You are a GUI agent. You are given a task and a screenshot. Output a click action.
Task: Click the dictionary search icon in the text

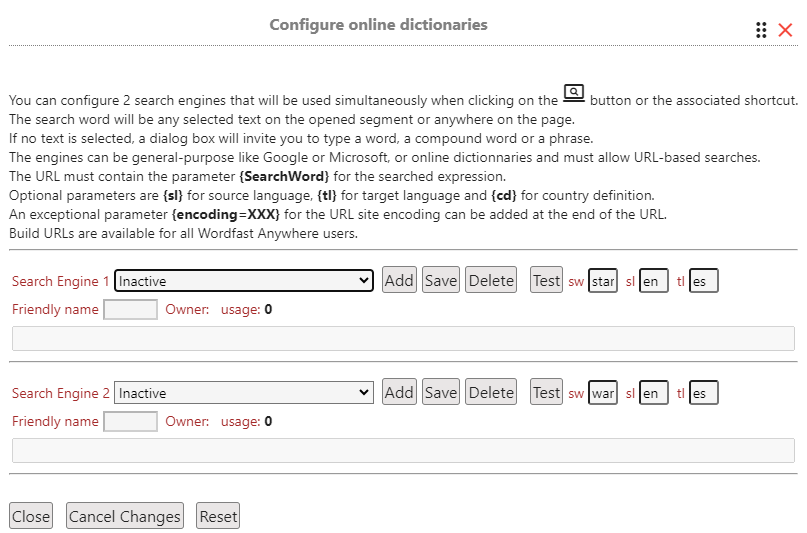[574, 94]
